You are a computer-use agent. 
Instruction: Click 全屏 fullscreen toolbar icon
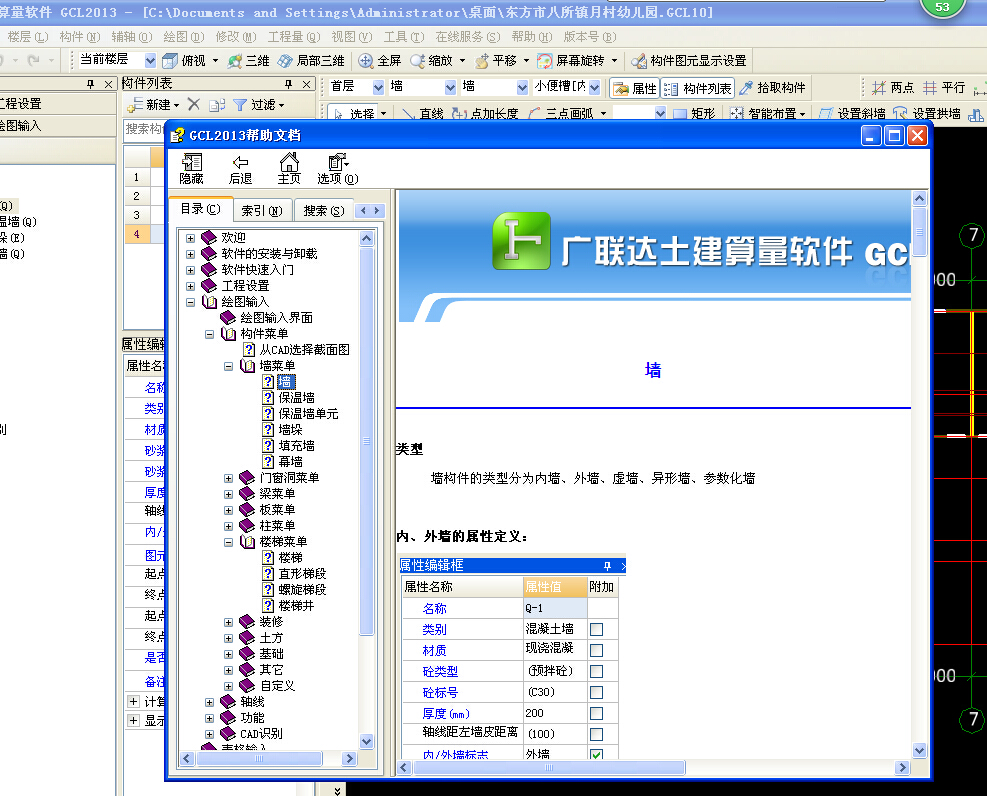pos(366,60)
